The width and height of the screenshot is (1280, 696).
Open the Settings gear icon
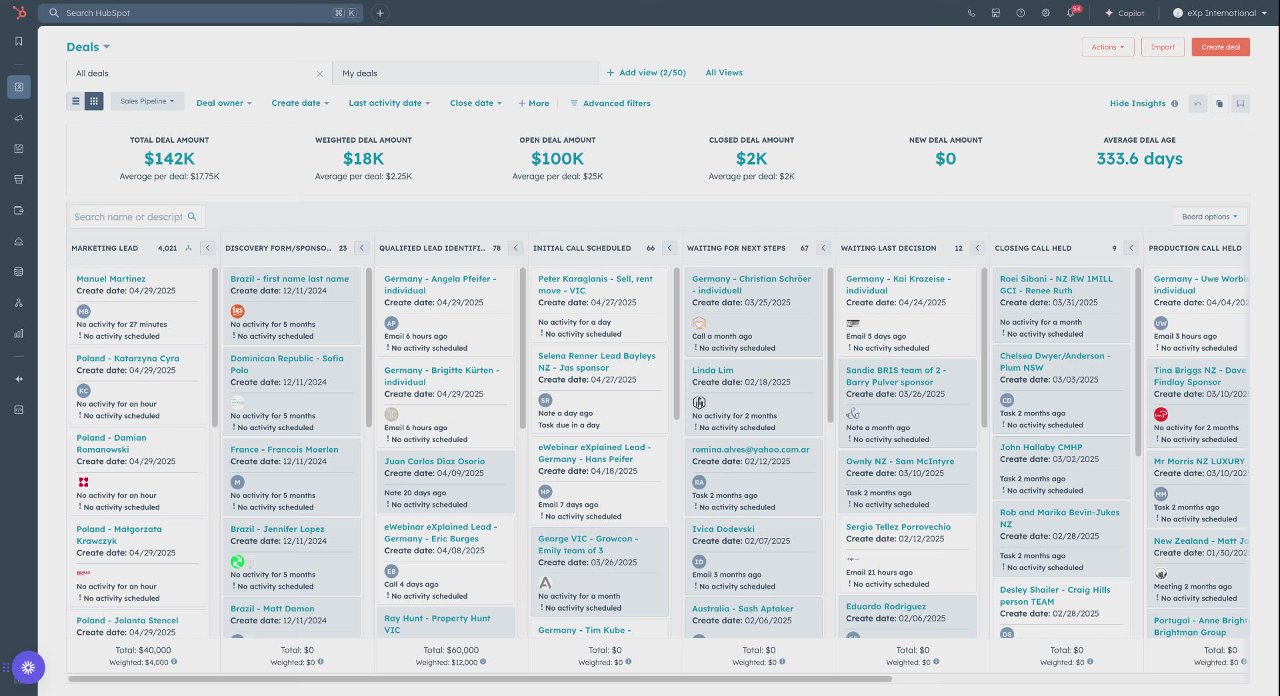point(1045,13)
